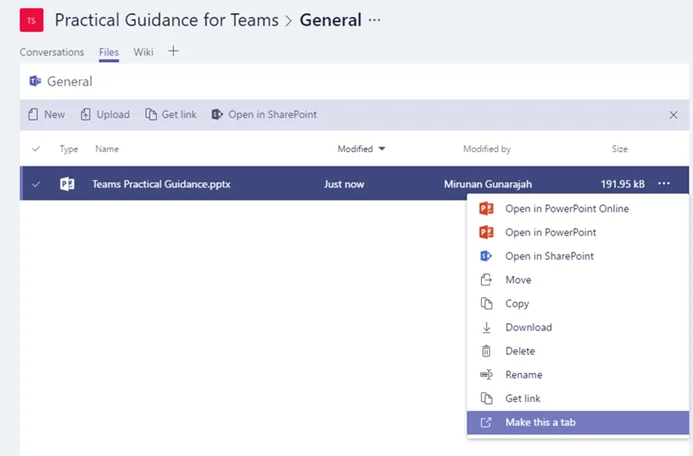
Task: Click the Move icon in context menu
Action: click(x=486, y=280)
